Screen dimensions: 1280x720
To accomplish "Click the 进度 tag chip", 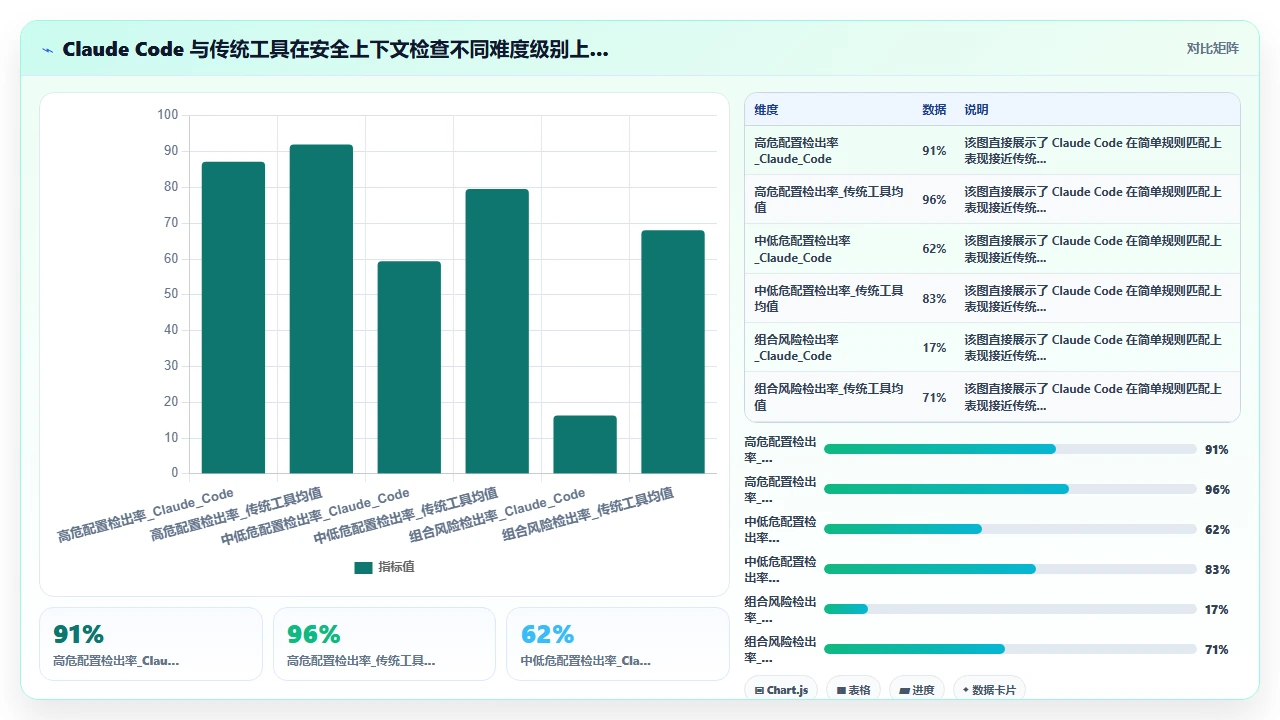I will click(x=916, y=690).
